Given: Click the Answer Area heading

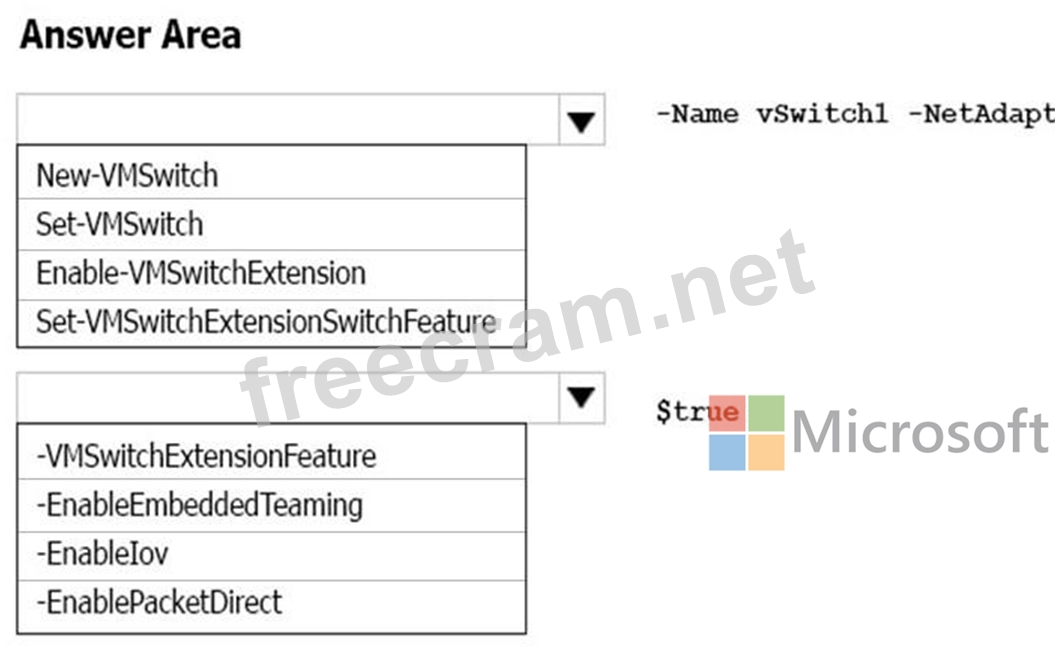Looking at the screenshot, I should click(x=131, y=35).
